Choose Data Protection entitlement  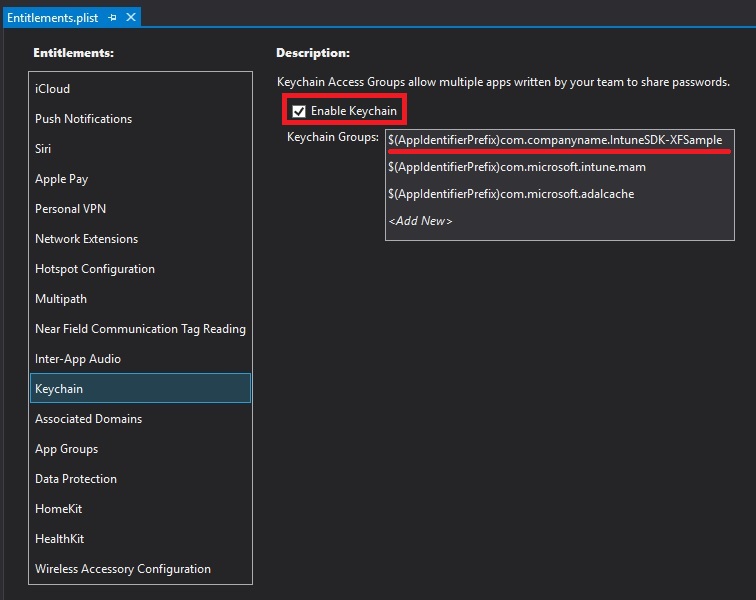(140, 478)
